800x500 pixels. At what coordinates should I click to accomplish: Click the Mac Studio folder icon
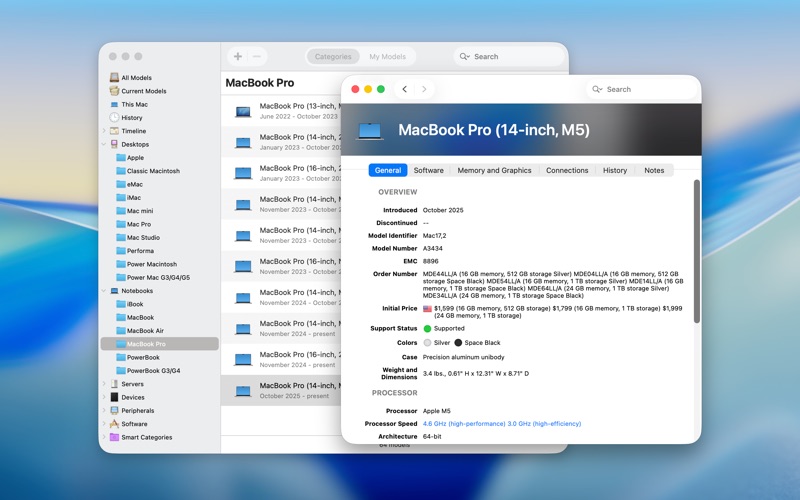tap(121, 237)
